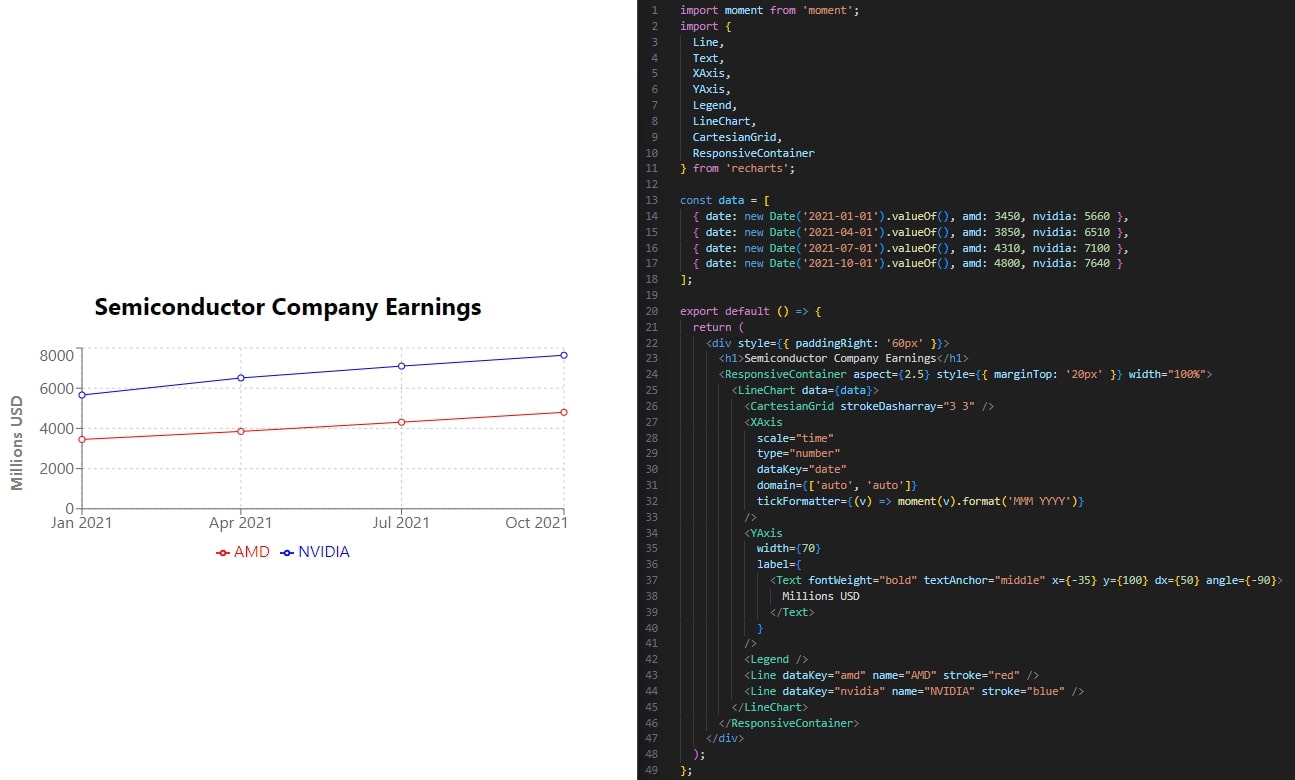The image size is (1295, 780).
Task: Click the closing </ResponsiveContainer> tag on line 46
Action: tap(789, 722)
